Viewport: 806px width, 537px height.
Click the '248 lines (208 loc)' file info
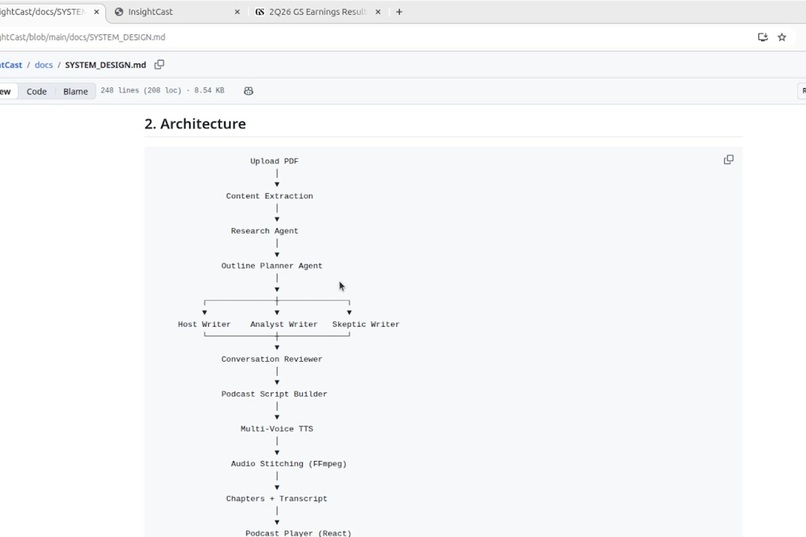[141, 90]
